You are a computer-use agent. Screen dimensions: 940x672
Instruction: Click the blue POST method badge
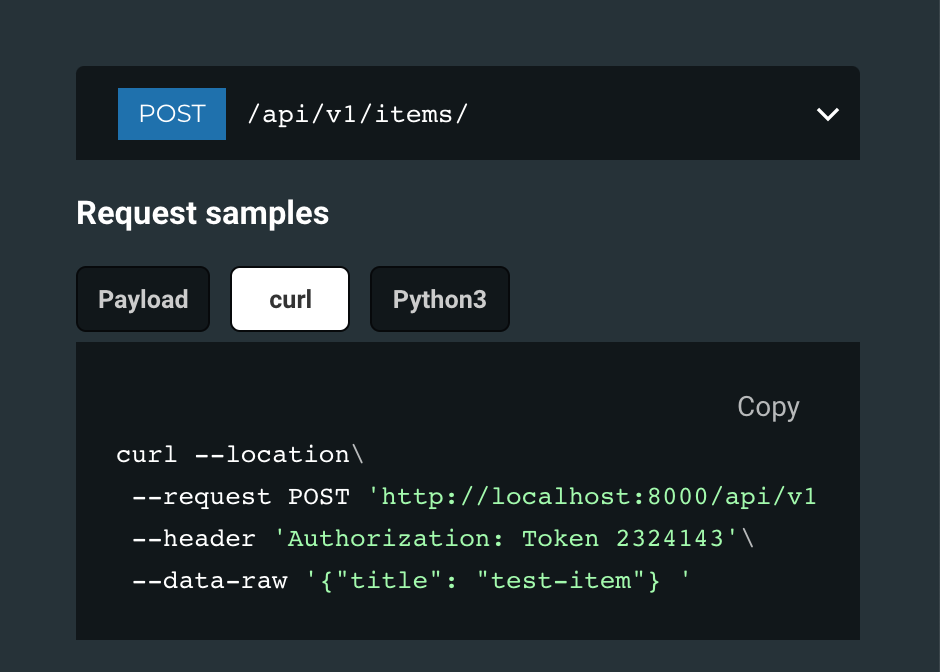pos(172,114)
